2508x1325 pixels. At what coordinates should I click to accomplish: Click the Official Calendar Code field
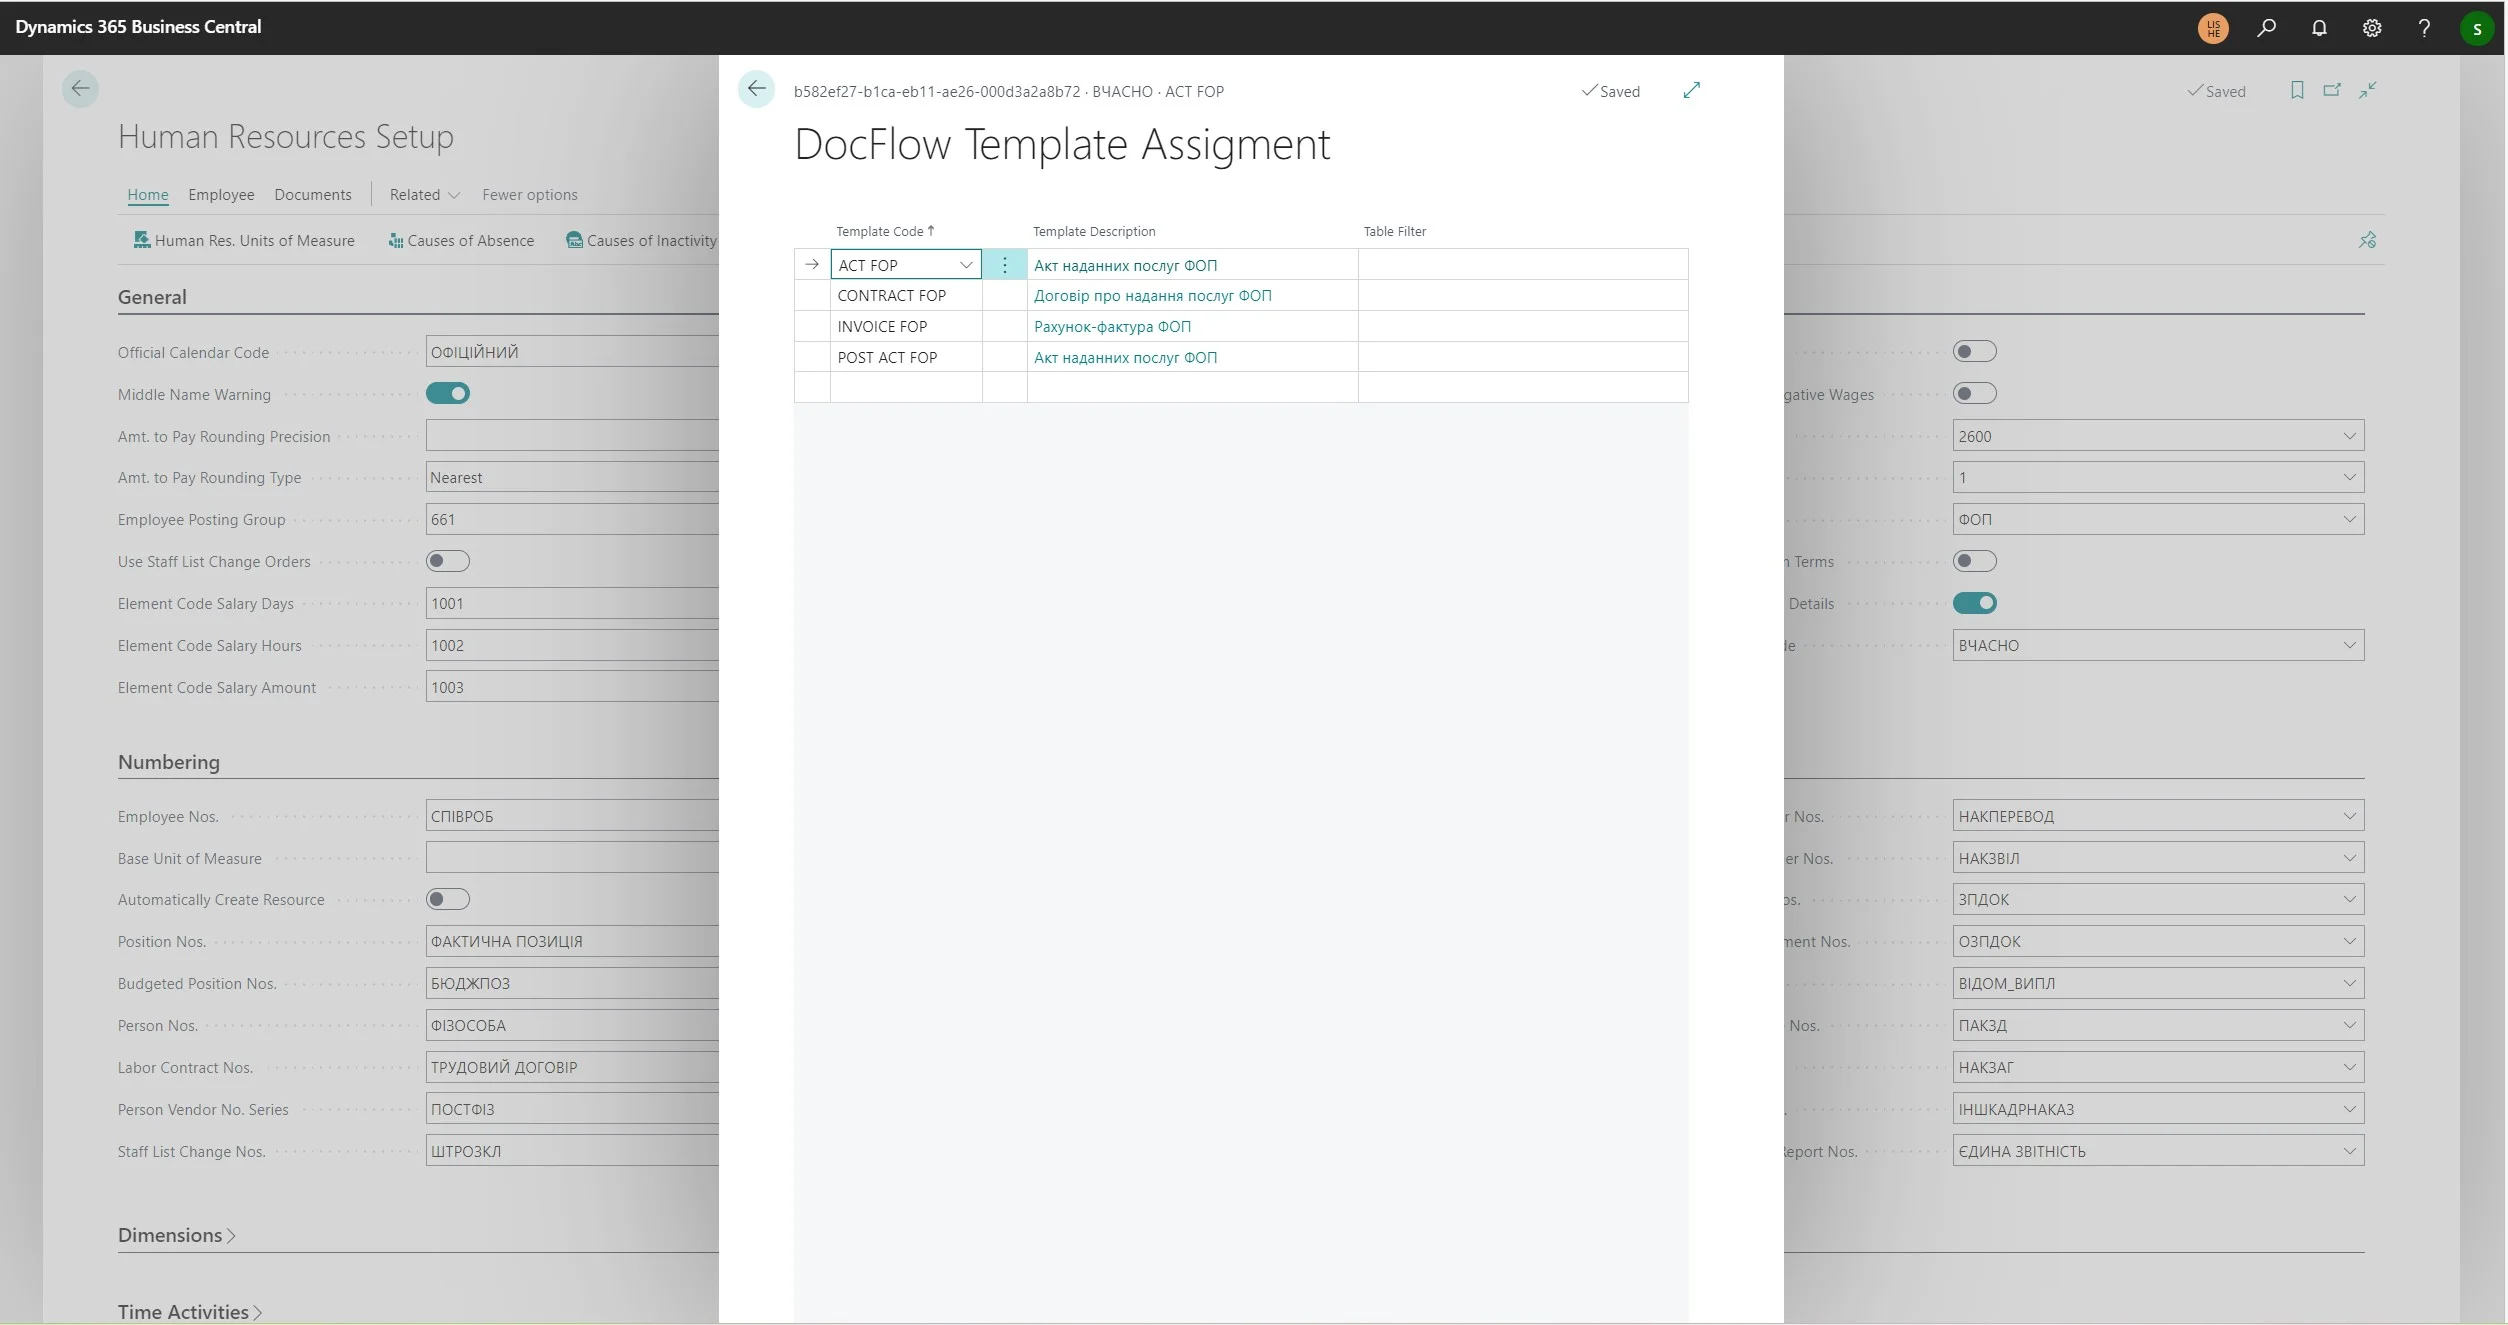(571, 352)
